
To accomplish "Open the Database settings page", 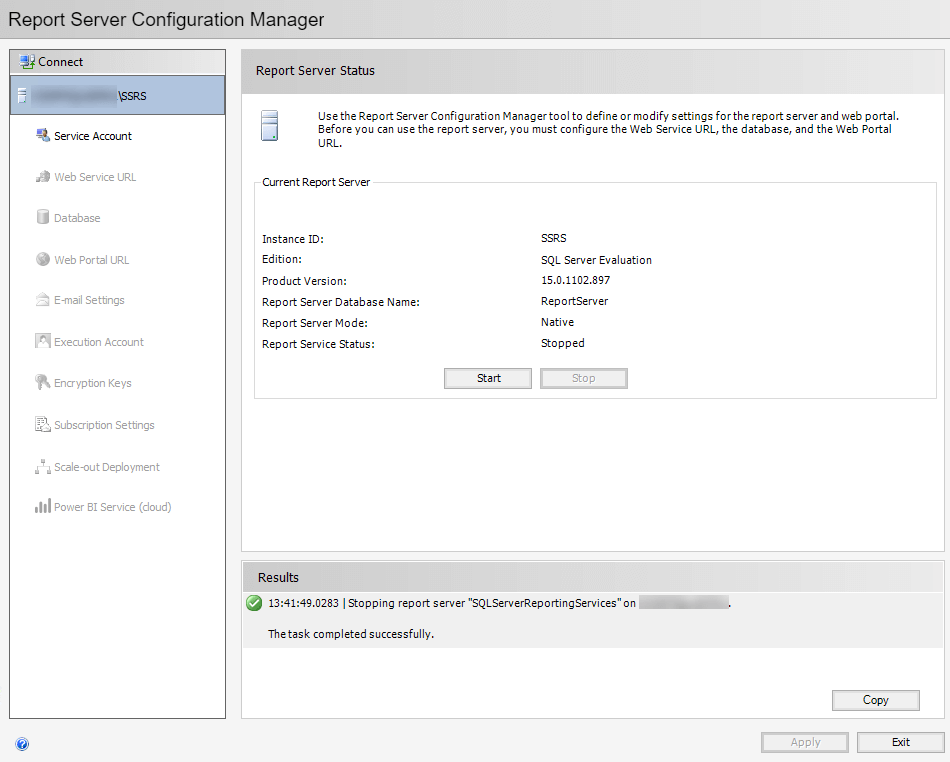I will click(77, 218).
